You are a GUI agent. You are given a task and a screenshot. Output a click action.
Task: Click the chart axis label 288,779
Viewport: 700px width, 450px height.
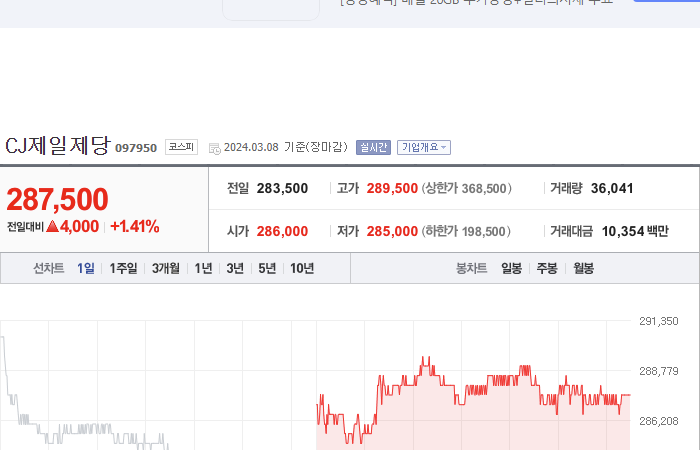coord(658,371)
